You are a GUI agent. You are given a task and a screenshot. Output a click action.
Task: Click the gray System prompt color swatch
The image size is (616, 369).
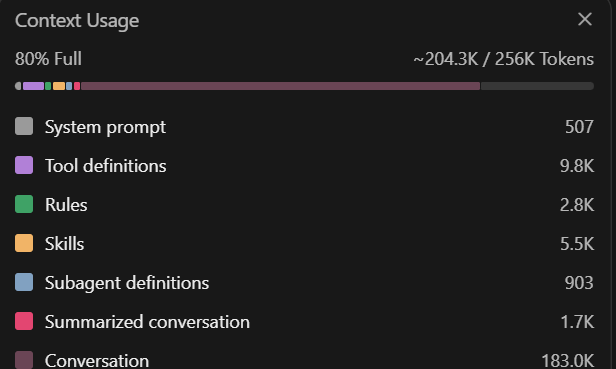coord(24,126)
